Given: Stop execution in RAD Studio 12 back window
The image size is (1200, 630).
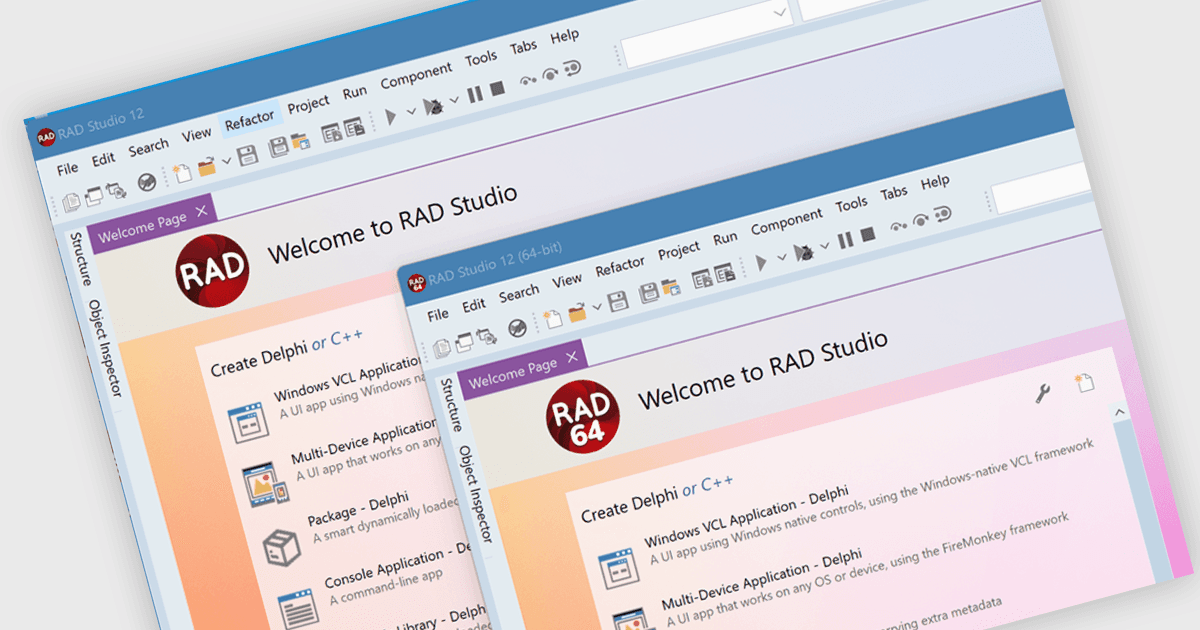Looking at the screenshot, I should pyautogui.click(x=497, y=88).
